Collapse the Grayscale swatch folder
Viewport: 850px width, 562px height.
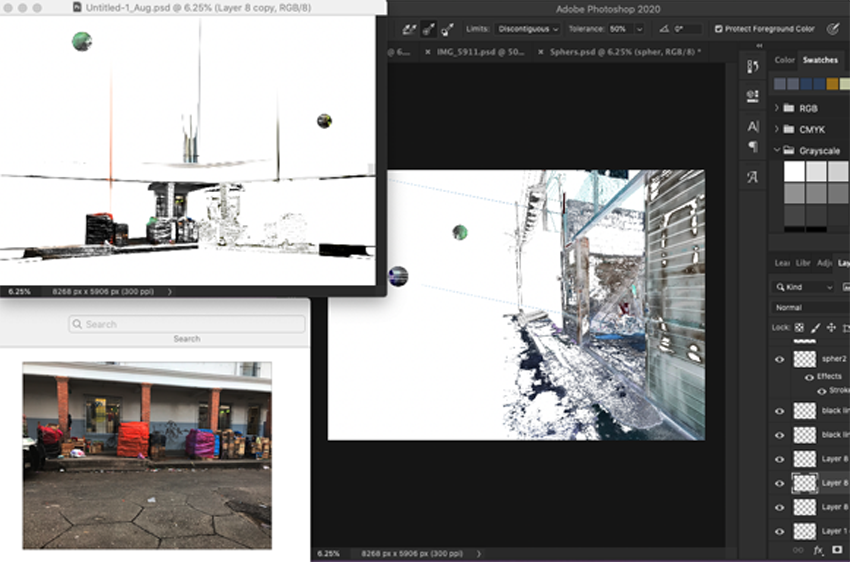[x=777, y=151]
